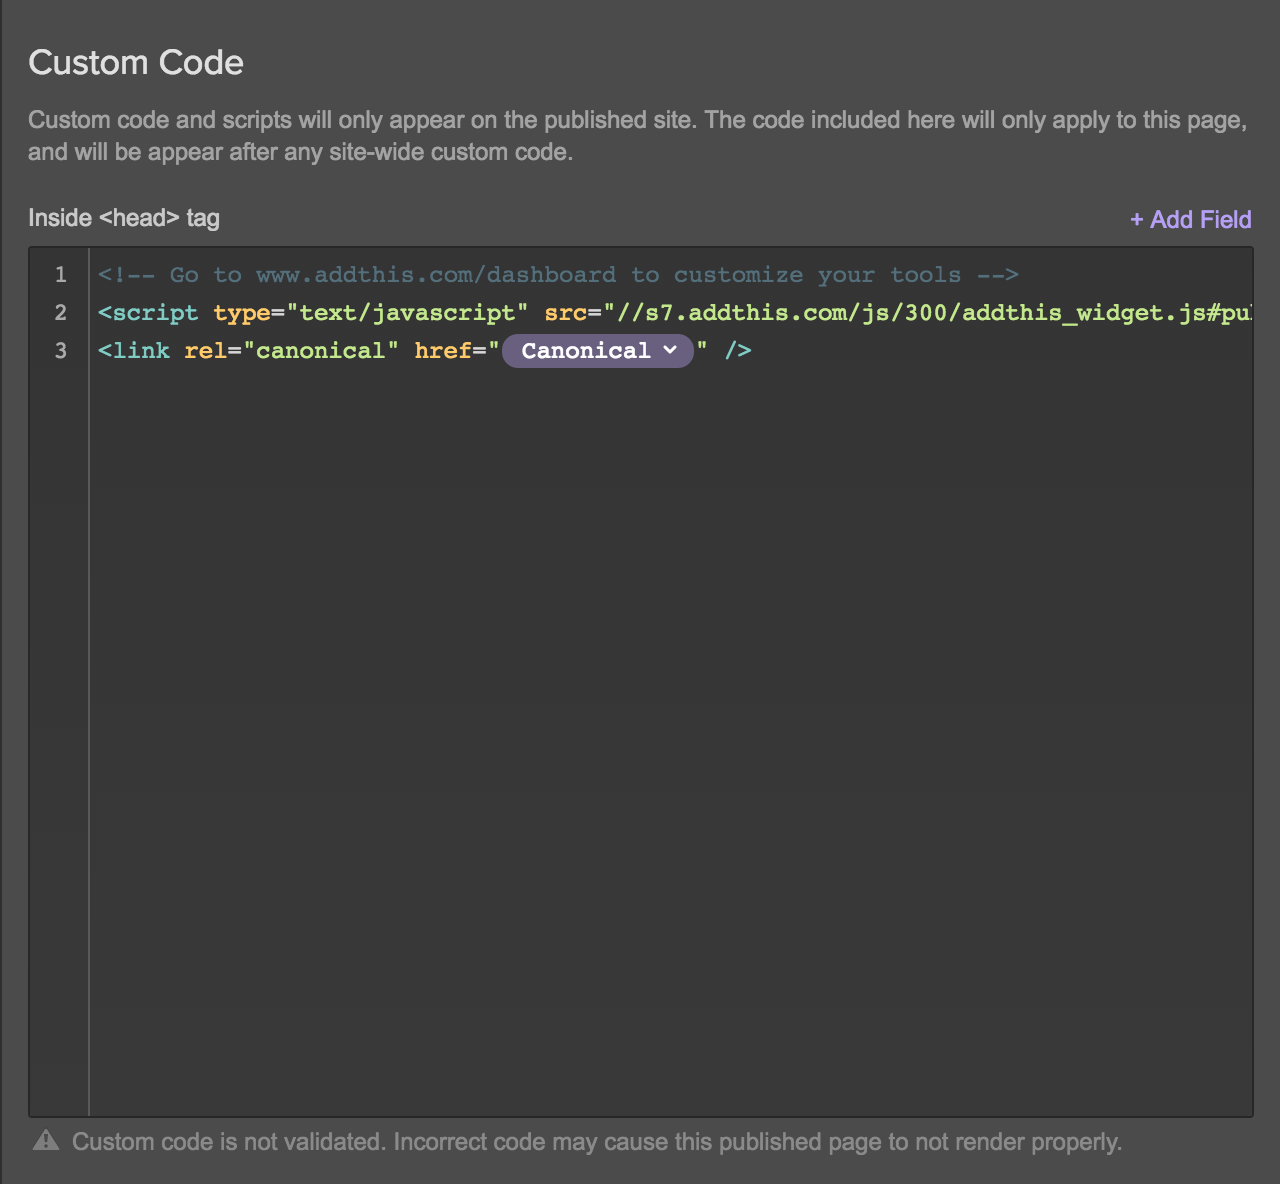Select line number 1 in the gutter
1280x1184 pixels.
[x=61, y=275]
